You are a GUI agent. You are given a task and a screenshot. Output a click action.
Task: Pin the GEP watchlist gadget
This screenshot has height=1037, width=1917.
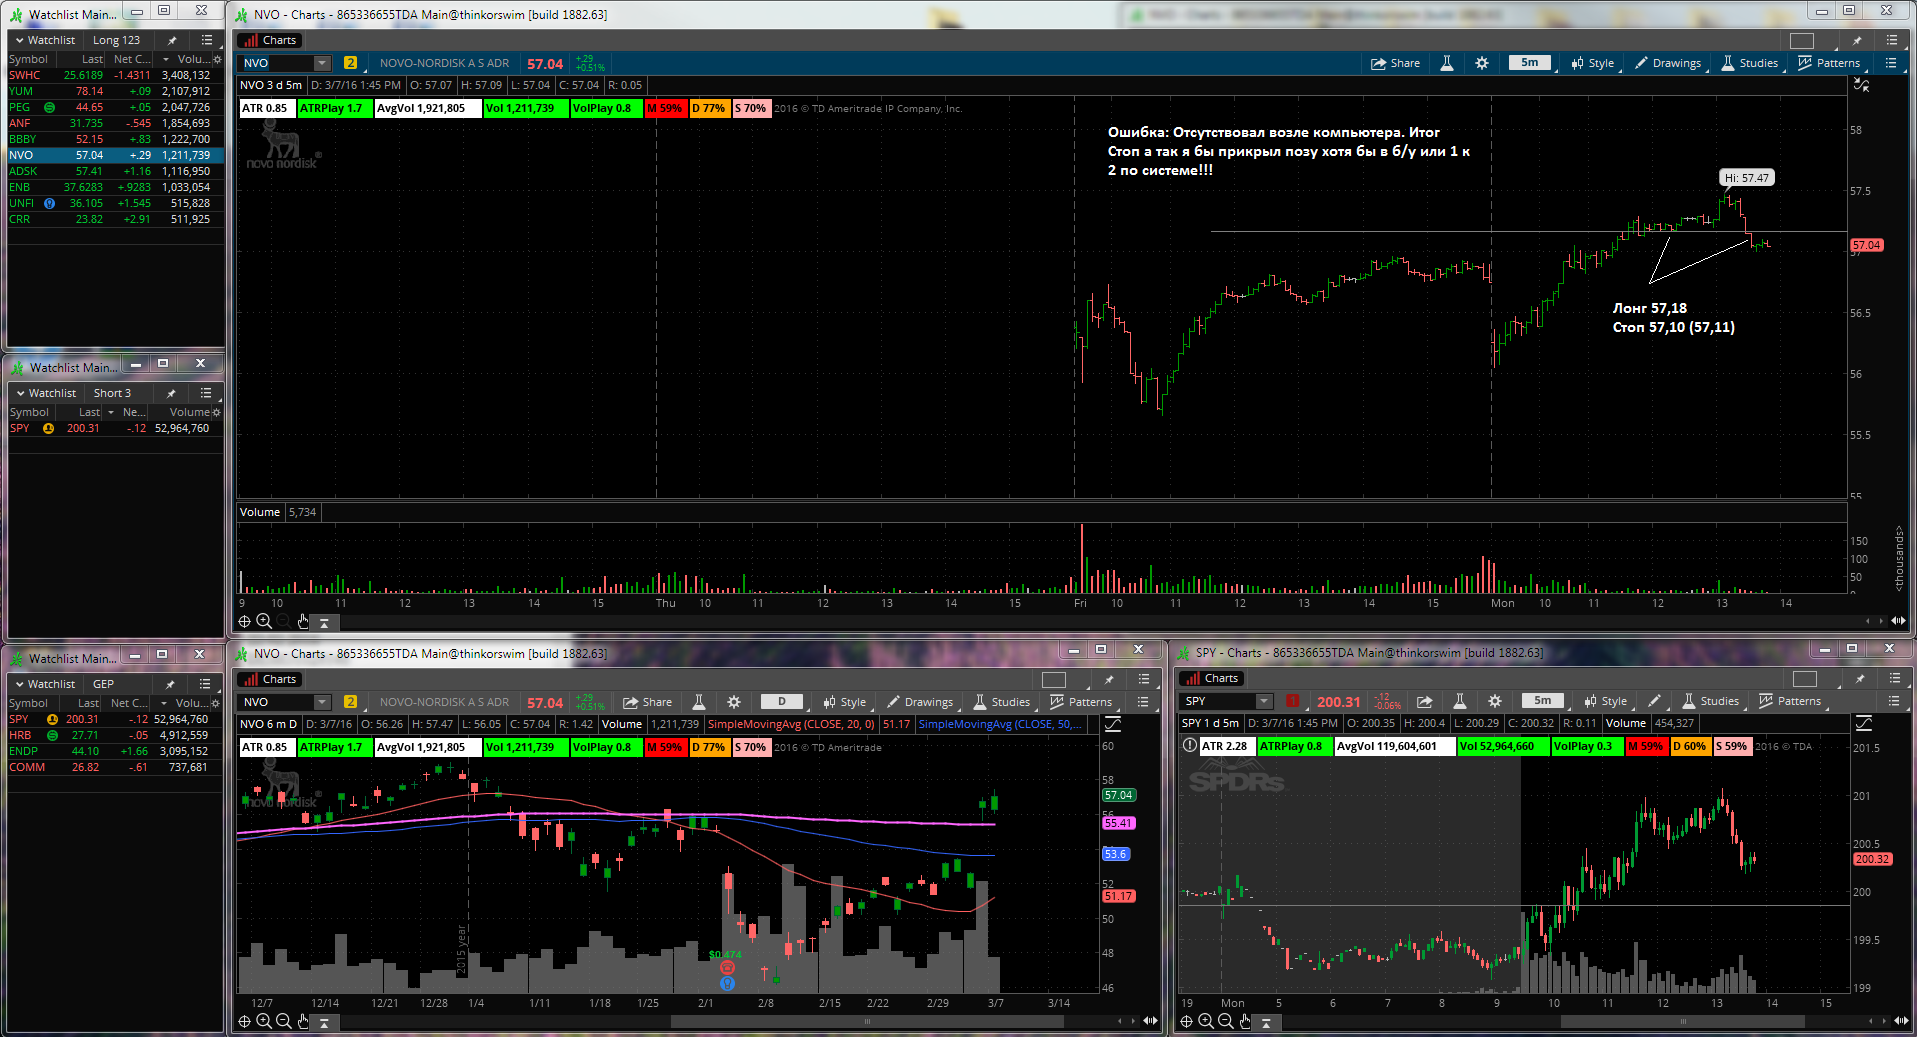[170, 684]
